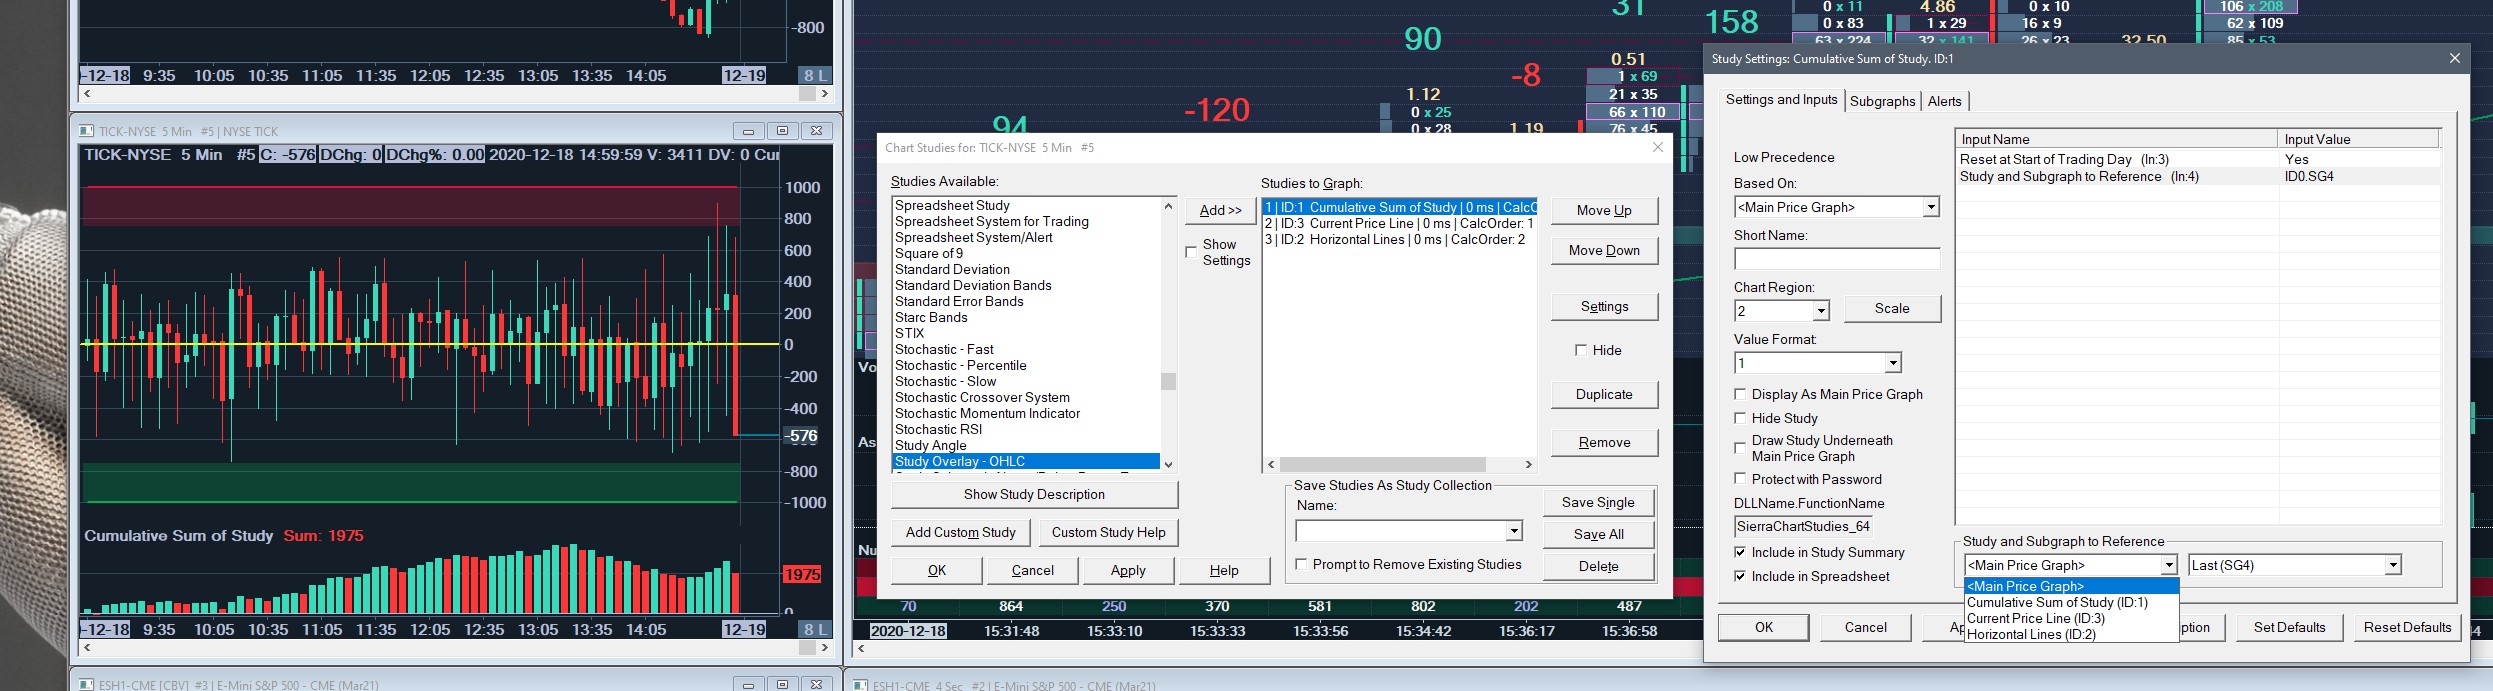Select Stochastic RSI in studies list
Screen dimensions: 2493x691
pyautogui.click(x=1026, y=429)
